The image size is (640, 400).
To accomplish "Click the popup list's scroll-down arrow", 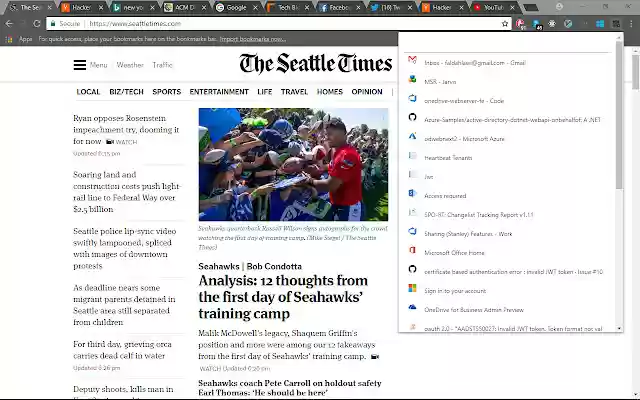I will point(619,328).
